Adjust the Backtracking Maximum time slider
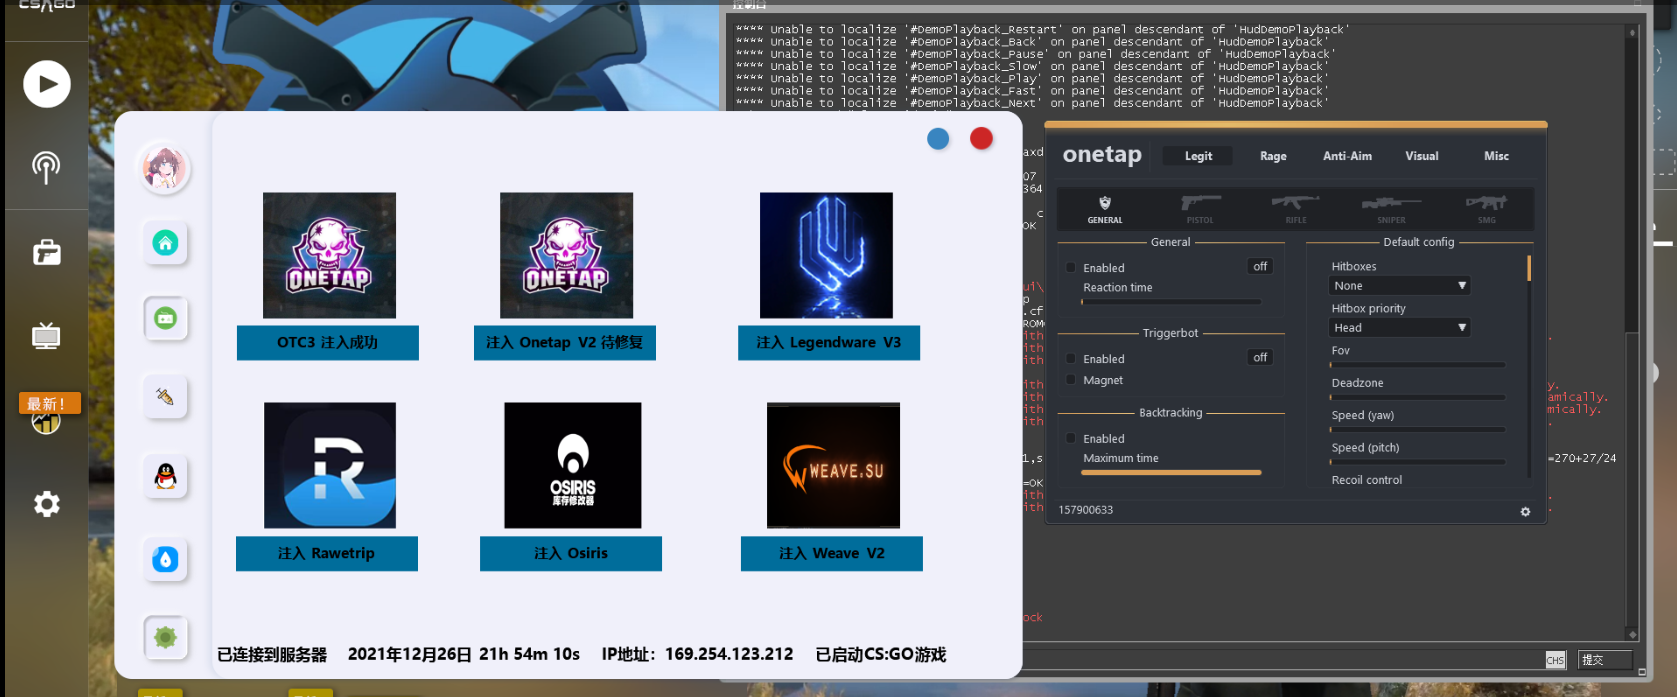 (1171, 472)
